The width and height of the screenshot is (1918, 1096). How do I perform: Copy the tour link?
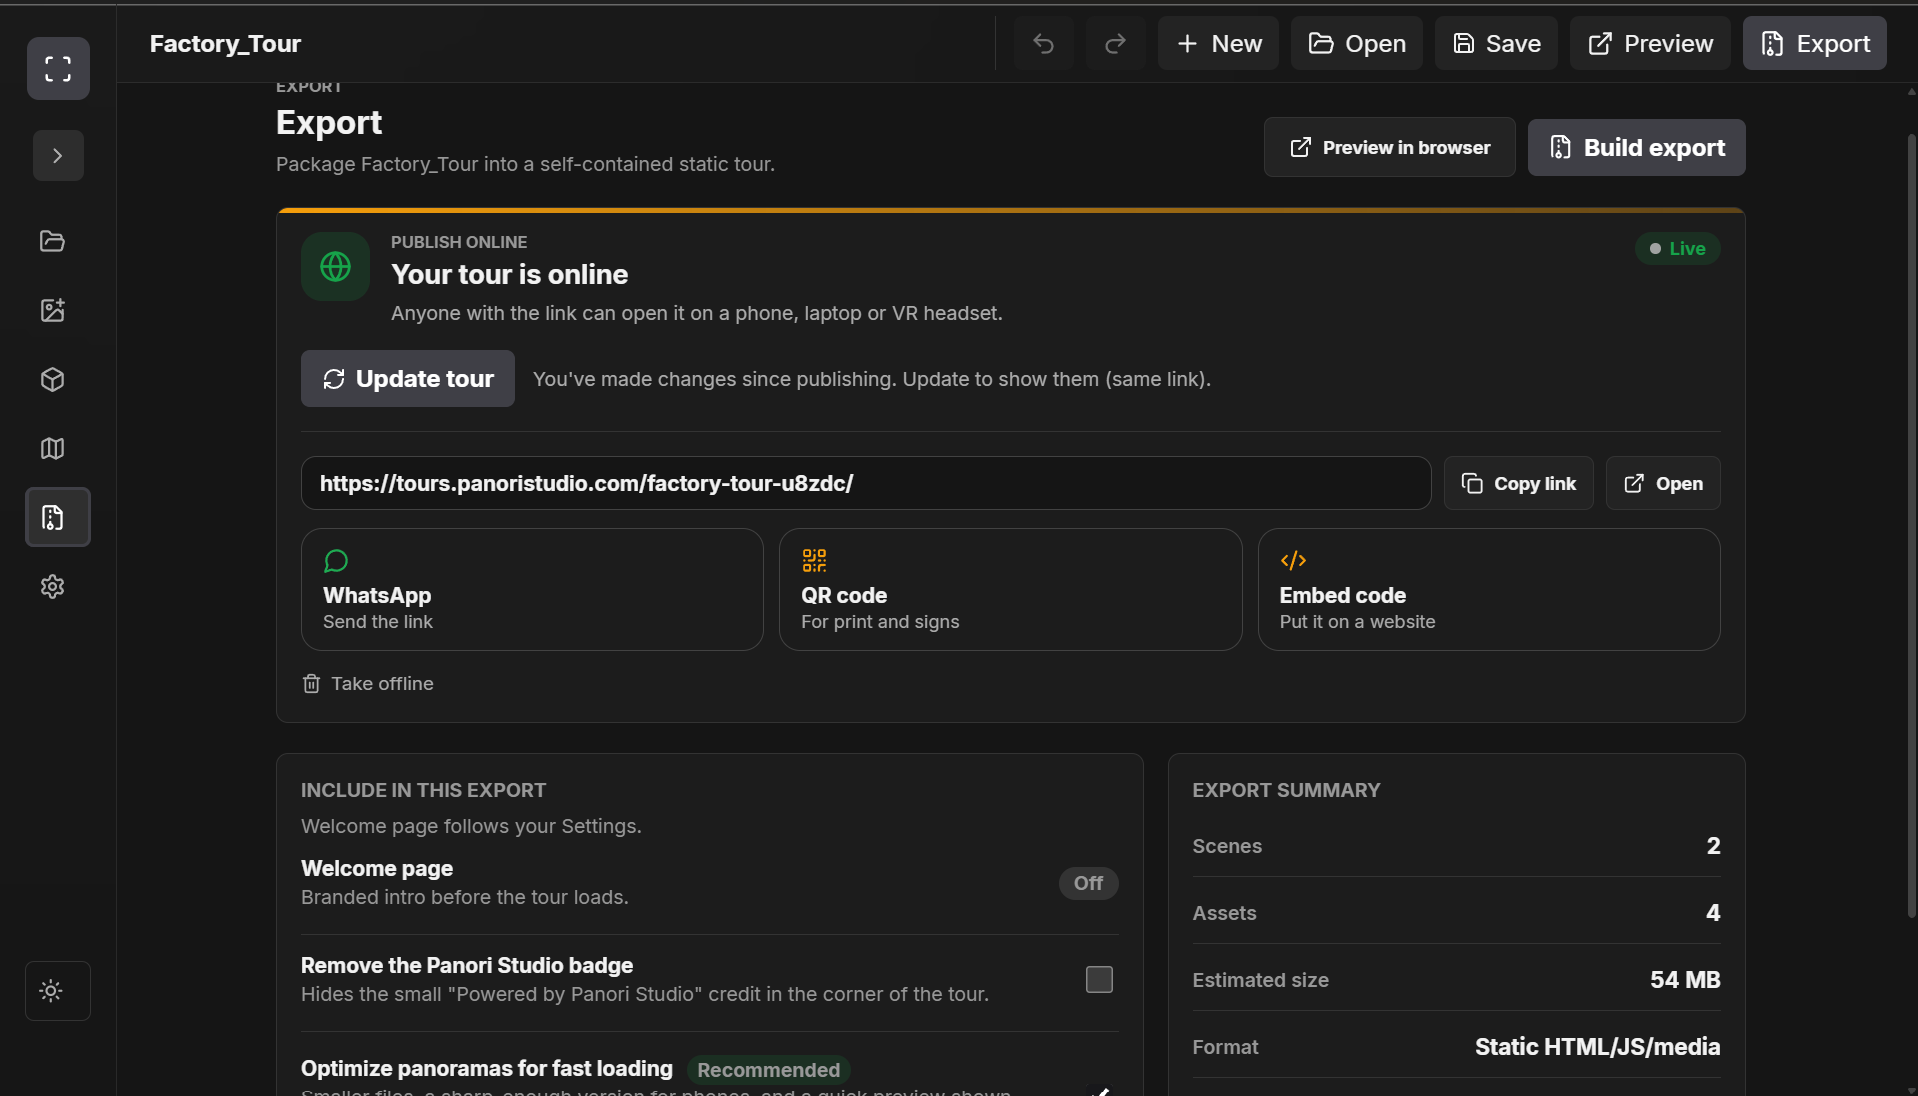click(x=1518, y=484)
